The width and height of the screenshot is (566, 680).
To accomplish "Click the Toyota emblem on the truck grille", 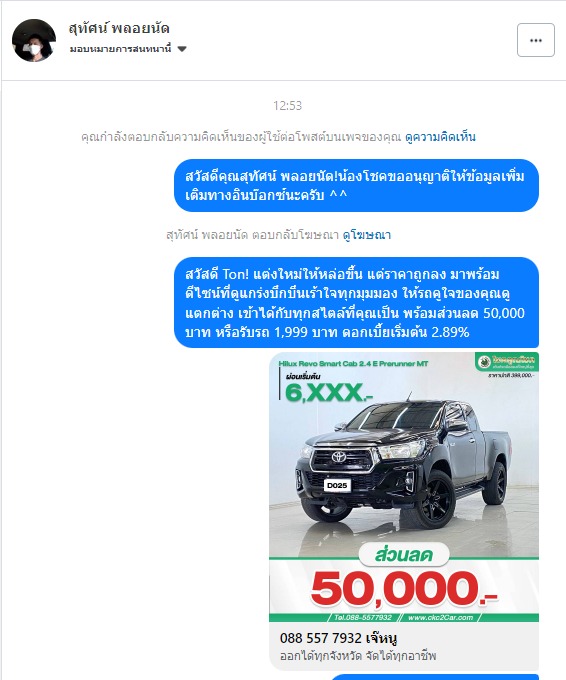I will click(x=339, y=457).
